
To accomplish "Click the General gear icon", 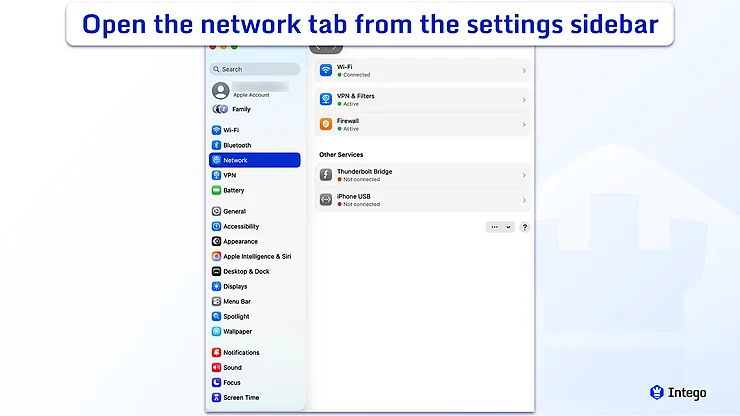I will click(x=216, y=212).
